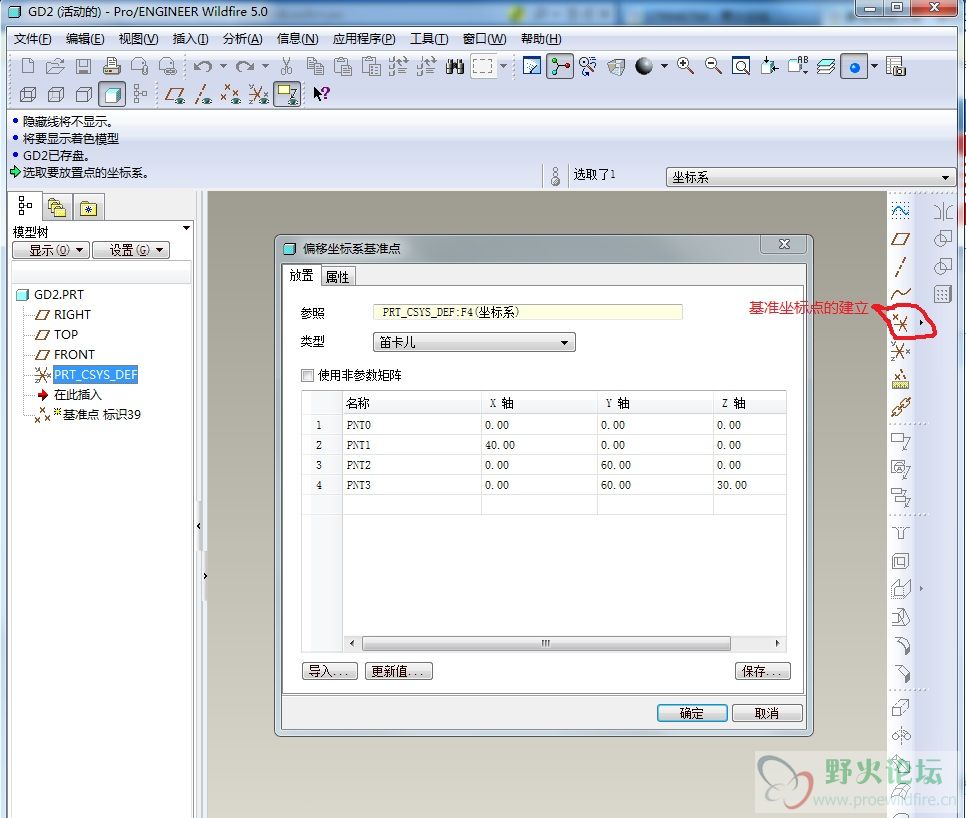
Task: Open the 插入(I) menu
Action: tap(190, 39)
